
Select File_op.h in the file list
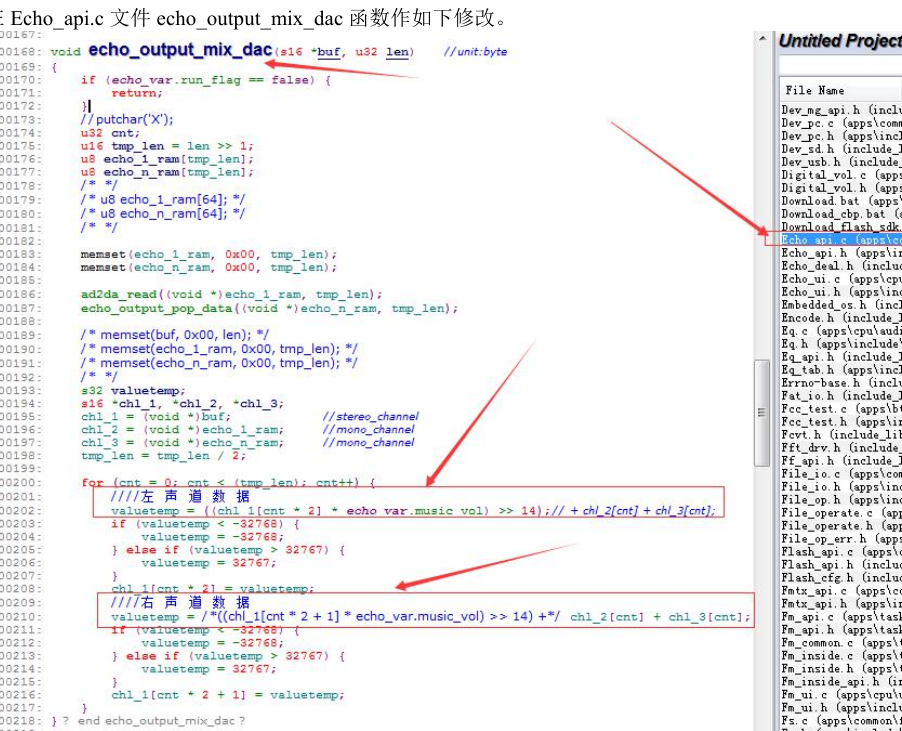click(x=841, y=500)
